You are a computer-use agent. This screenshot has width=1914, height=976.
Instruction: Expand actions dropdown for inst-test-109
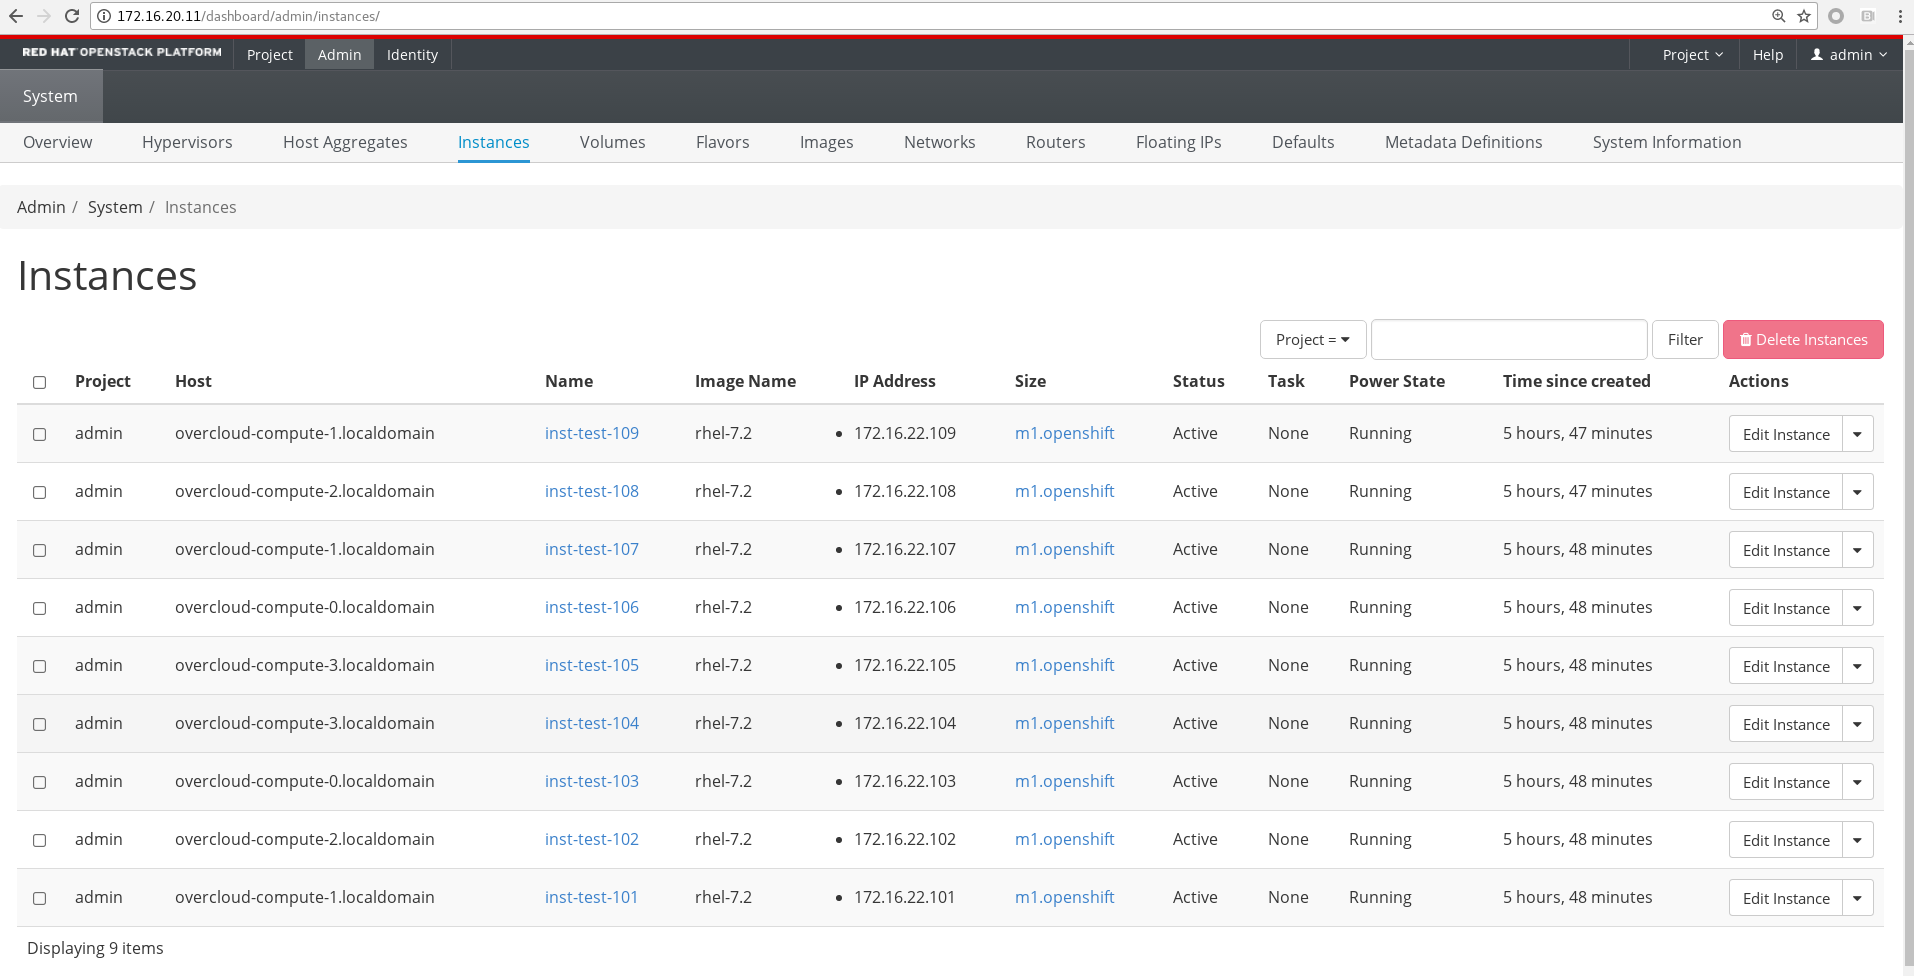pos(1858,434)
